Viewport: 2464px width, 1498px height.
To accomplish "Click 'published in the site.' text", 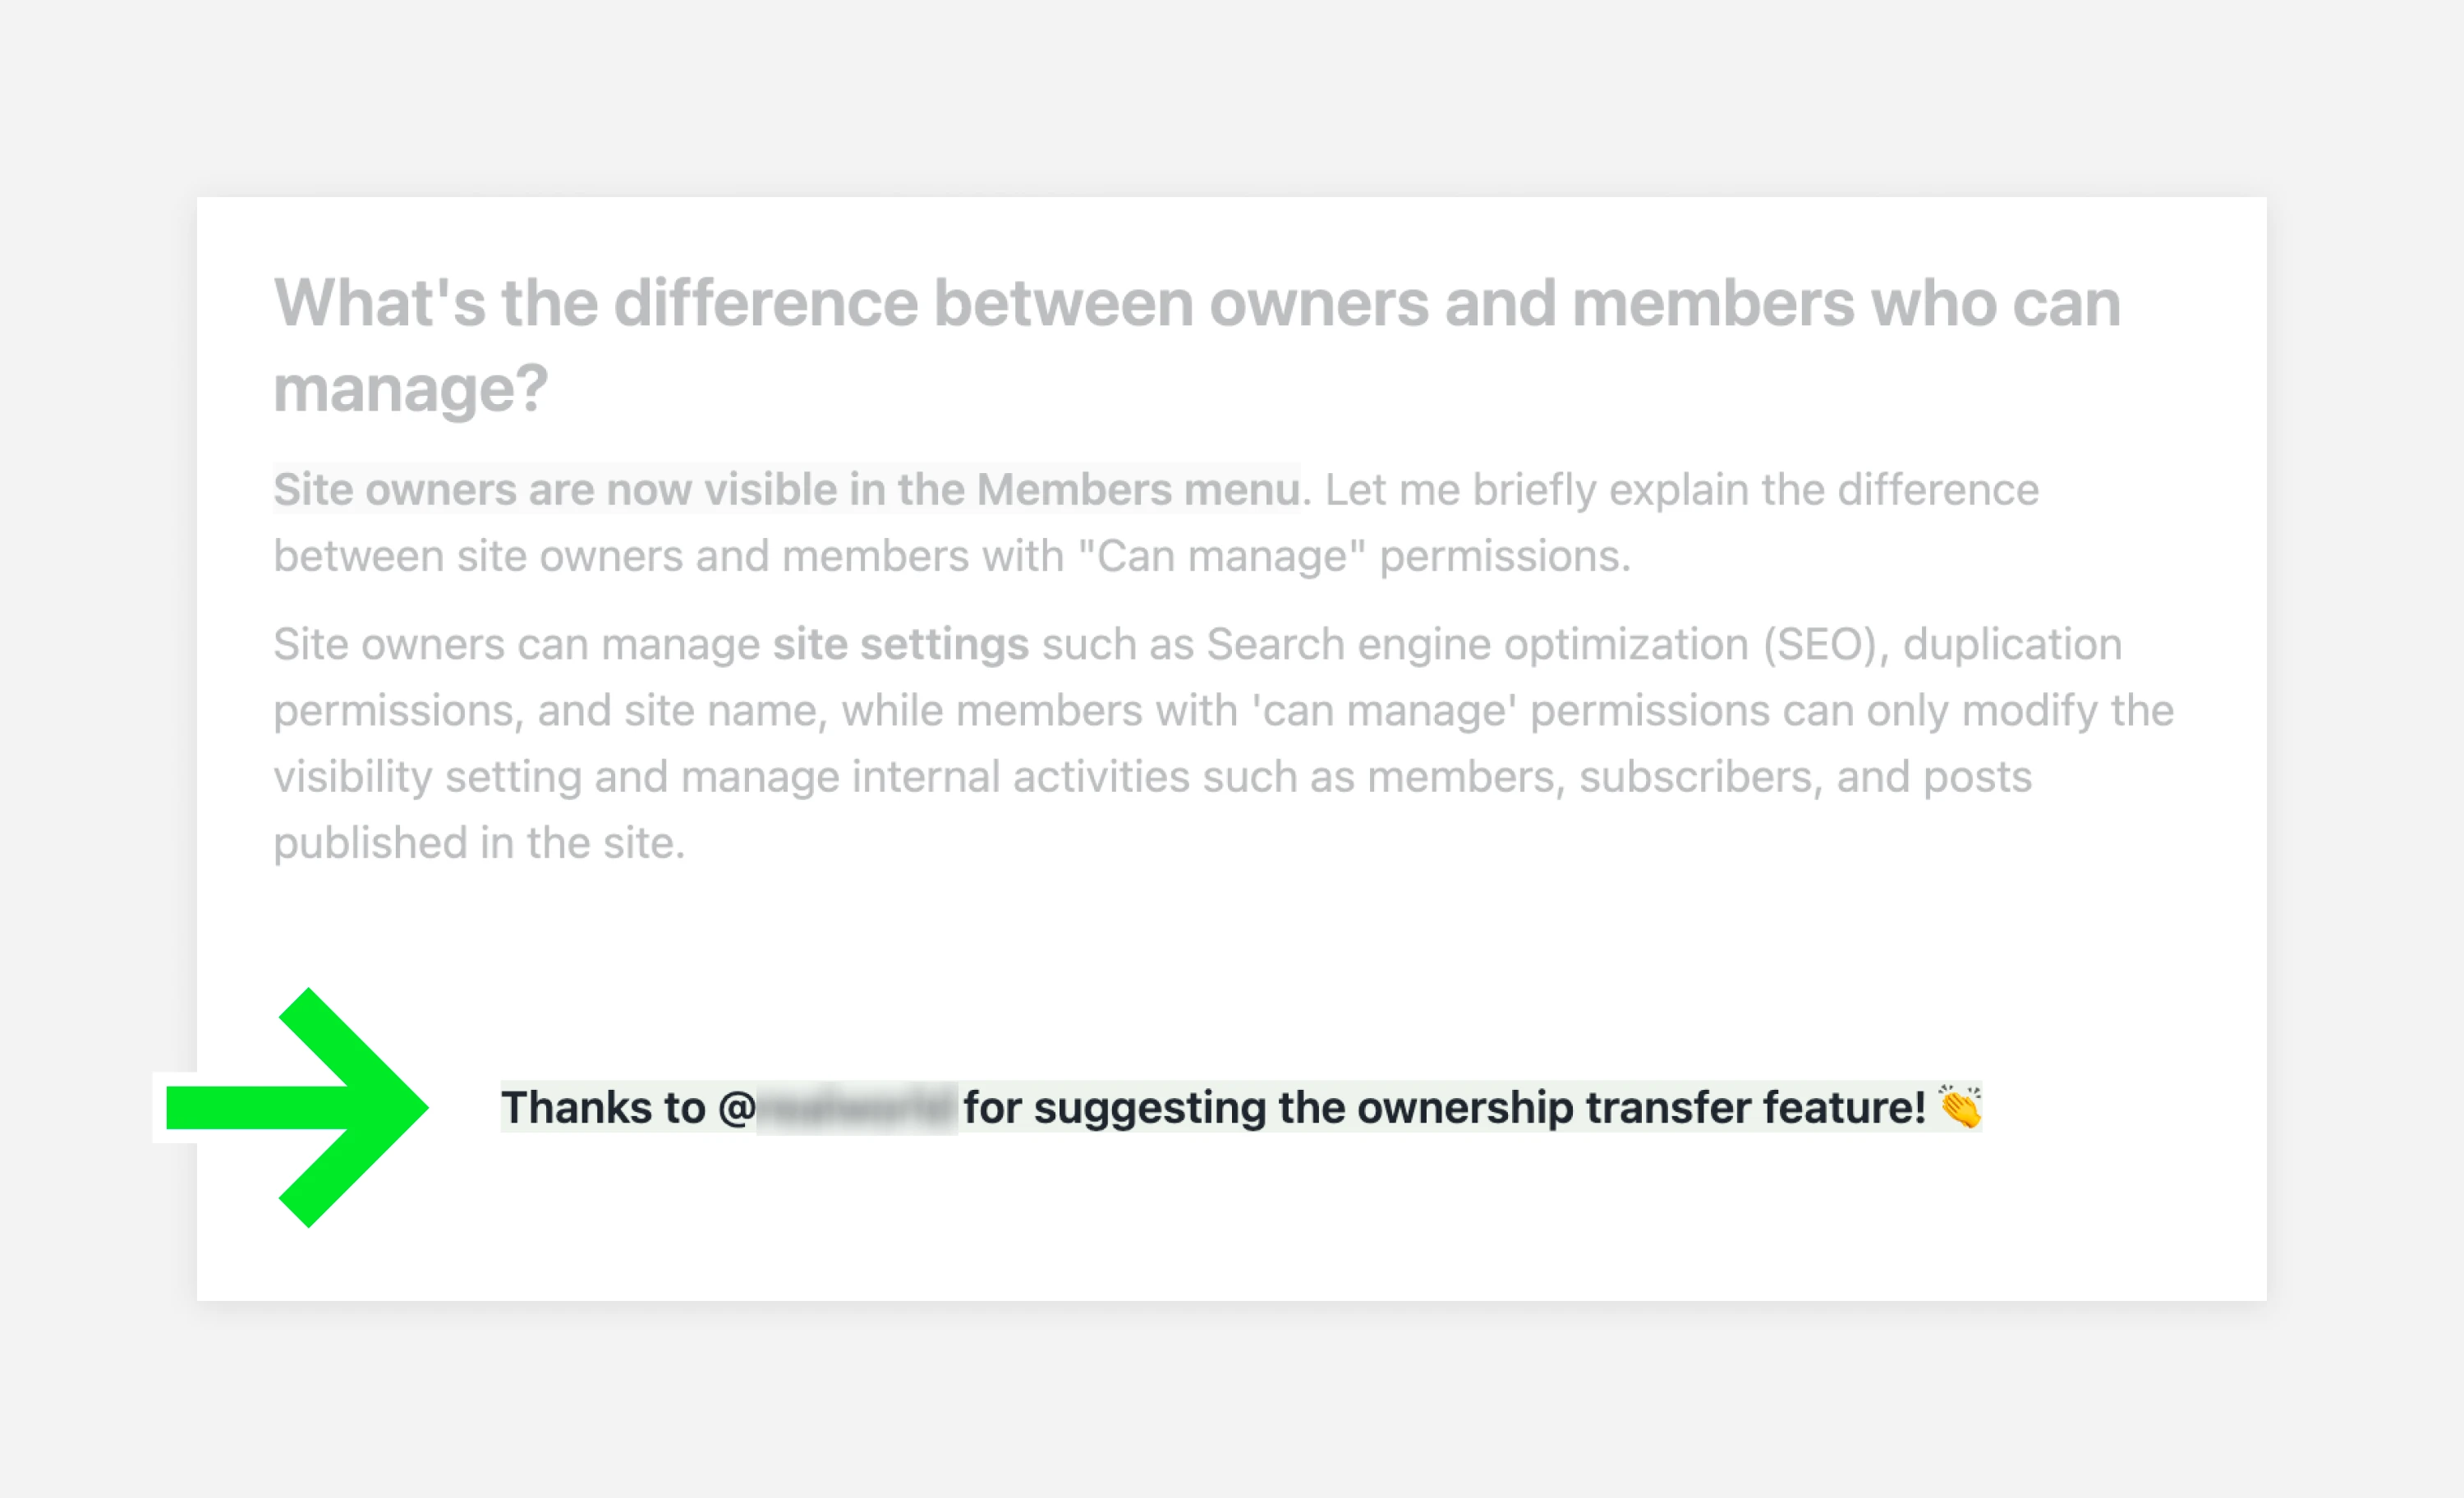I will (479, 843).
